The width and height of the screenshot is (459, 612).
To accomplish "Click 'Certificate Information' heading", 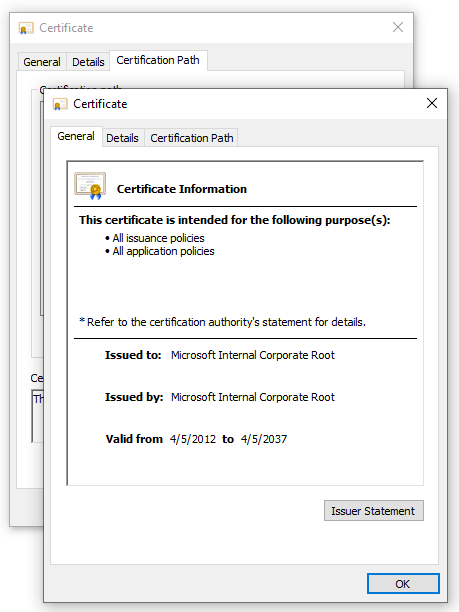I will (x=182, y=189).
